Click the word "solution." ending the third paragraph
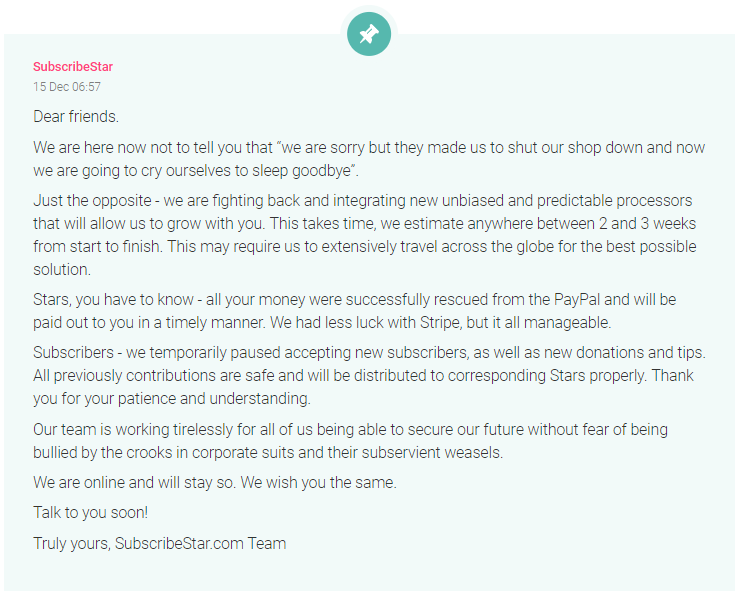Image resolution: width=752 pixels, height=596 pixels. point(62,269)
